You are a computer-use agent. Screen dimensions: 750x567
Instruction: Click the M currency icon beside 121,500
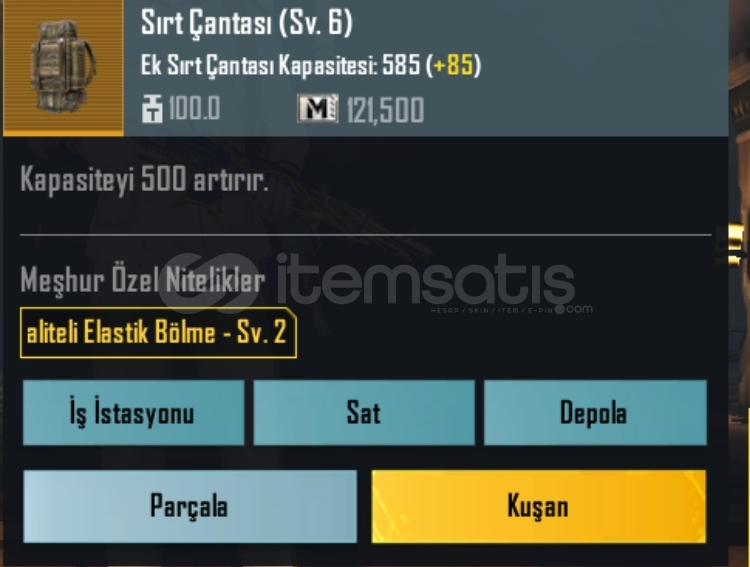[x=318, y=108]
